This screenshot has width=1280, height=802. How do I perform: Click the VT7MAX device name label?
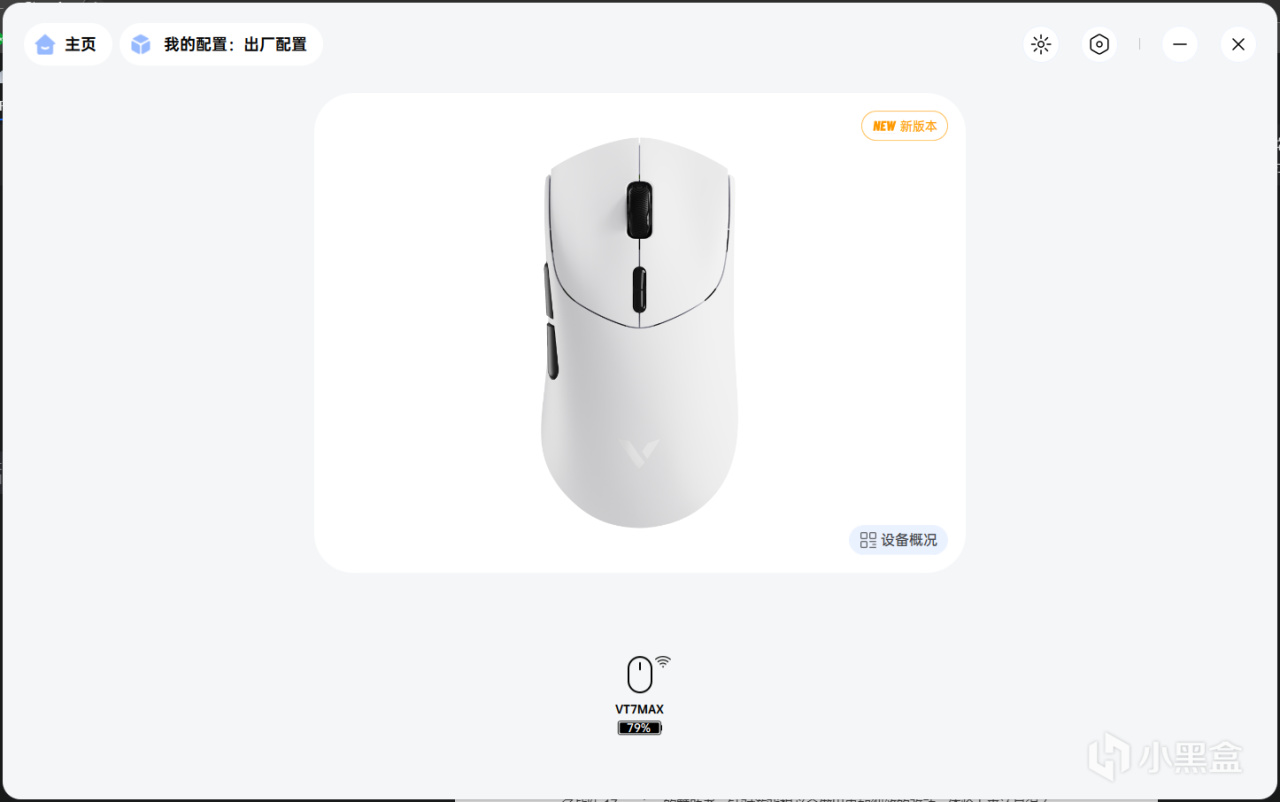(x=639, y=709)
